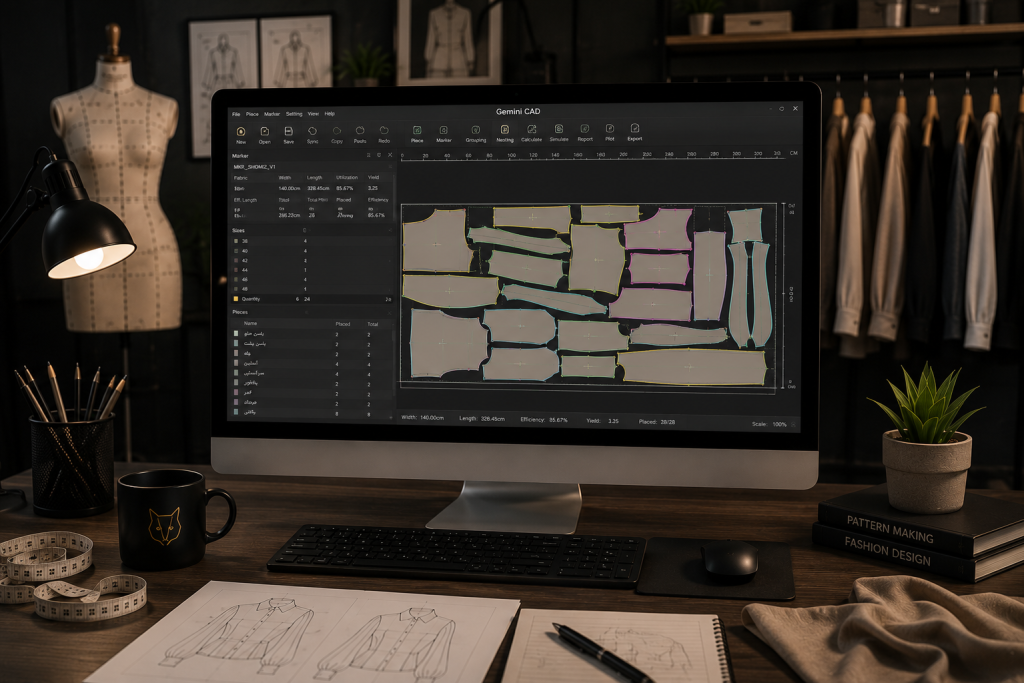Save the marker using Save icon
Image resolution: width=1024 pixels, height=683 pixels.
288,131
